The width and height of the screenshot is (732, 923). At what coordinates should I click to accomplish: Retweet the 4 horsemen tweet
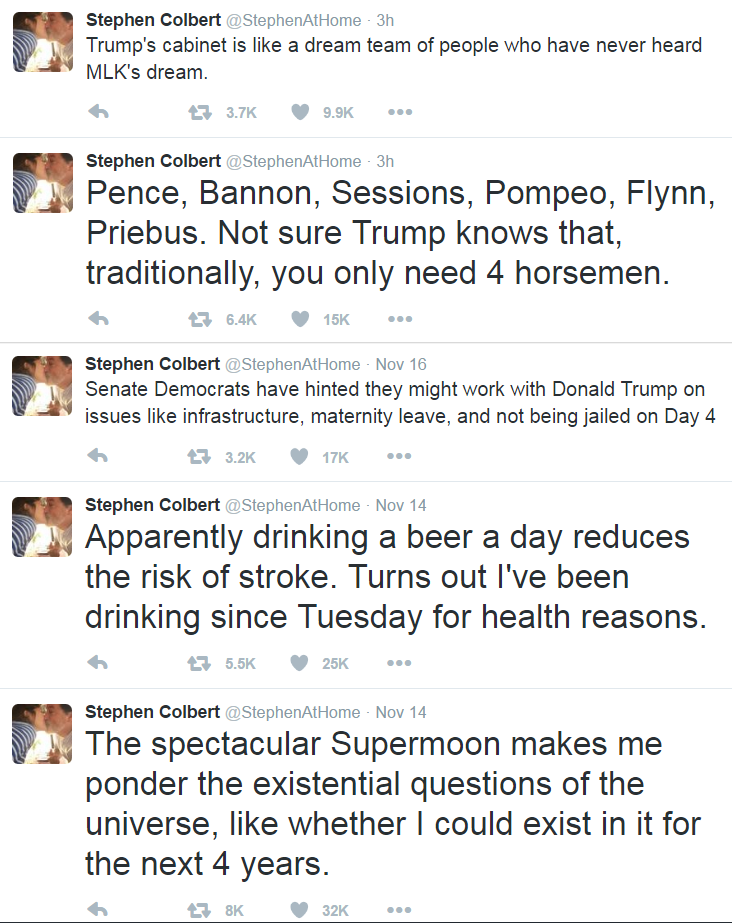coord(200,320)
